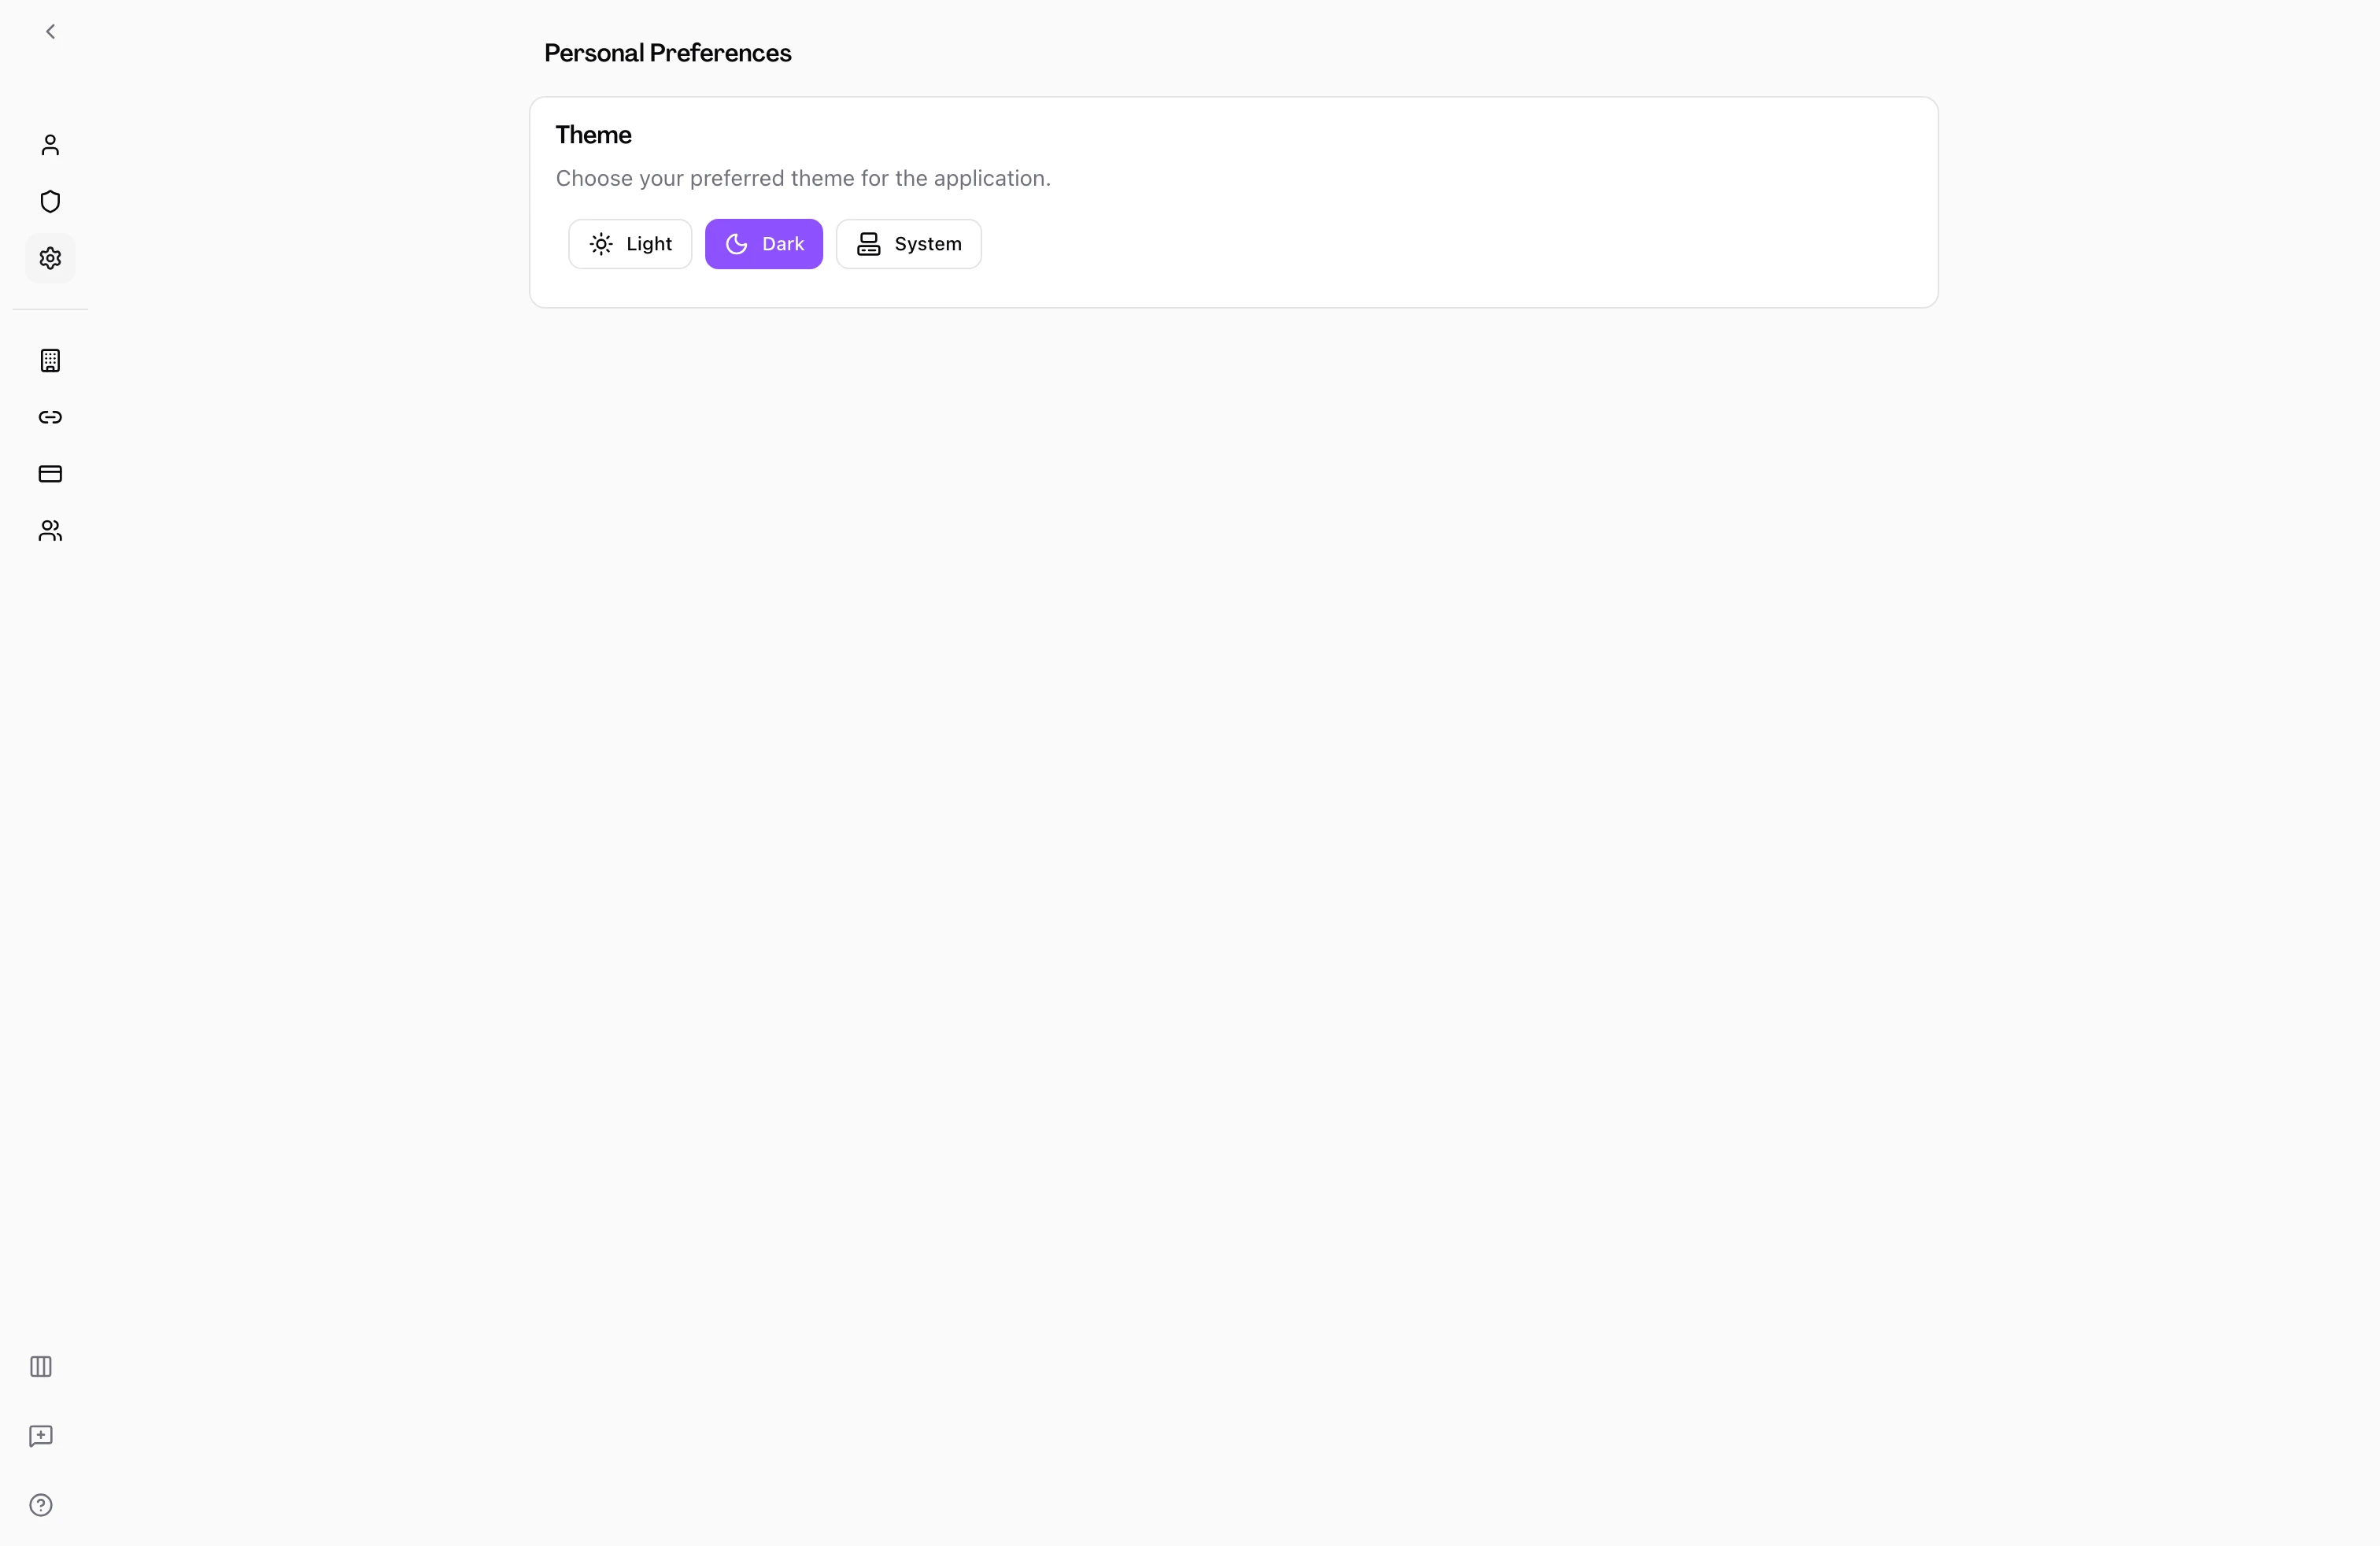
Task: Click the sun icon in Light button
Action: [601, 244]
